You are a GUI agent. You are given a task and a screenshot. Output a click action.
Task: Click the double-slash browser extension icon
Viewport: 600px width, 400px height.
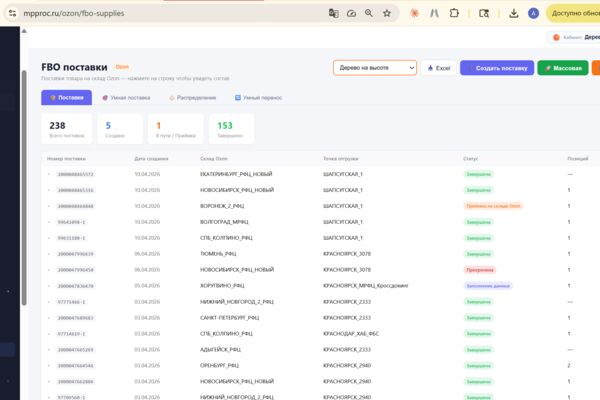[x=434, y=13]
